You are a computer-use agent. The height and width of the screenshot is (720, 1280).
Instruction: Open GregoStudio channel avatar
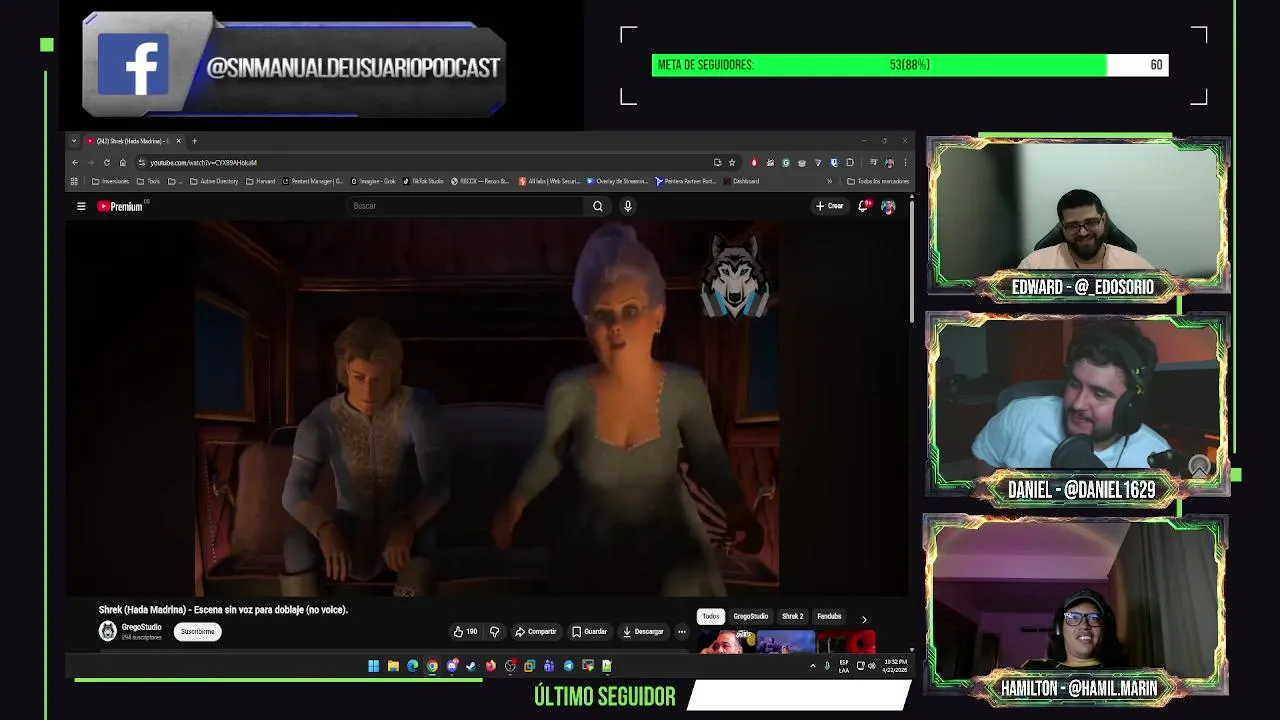(x=108, y=631)
